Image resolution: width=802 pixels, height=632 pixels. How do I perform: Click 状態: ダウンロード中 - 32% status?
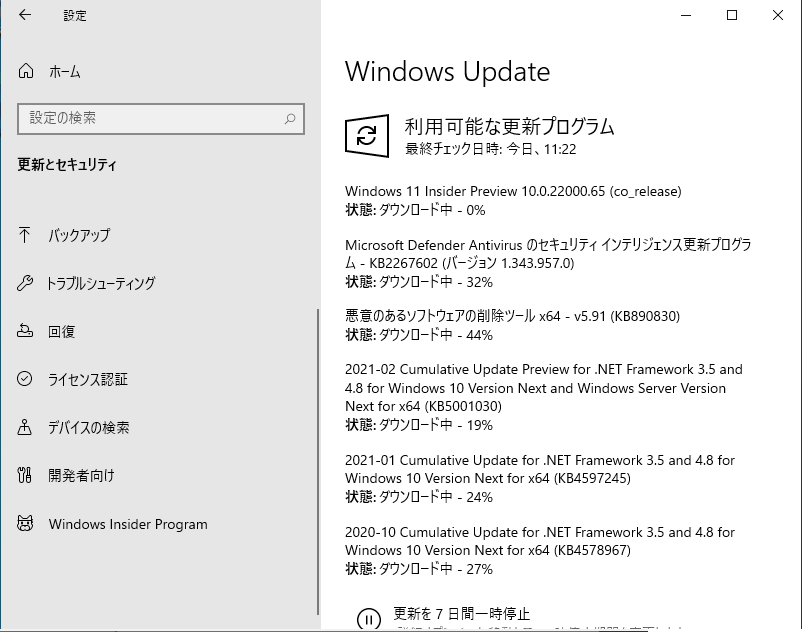[x=419, y=282]
